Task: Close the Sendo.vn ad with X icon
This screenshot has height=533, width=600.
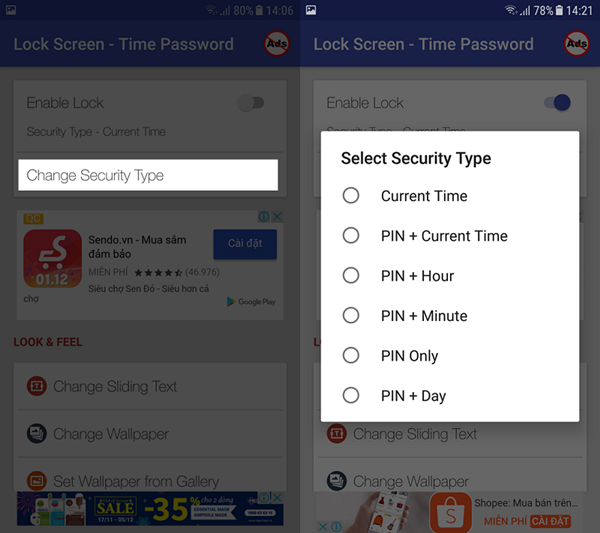Action: point(277,217)
